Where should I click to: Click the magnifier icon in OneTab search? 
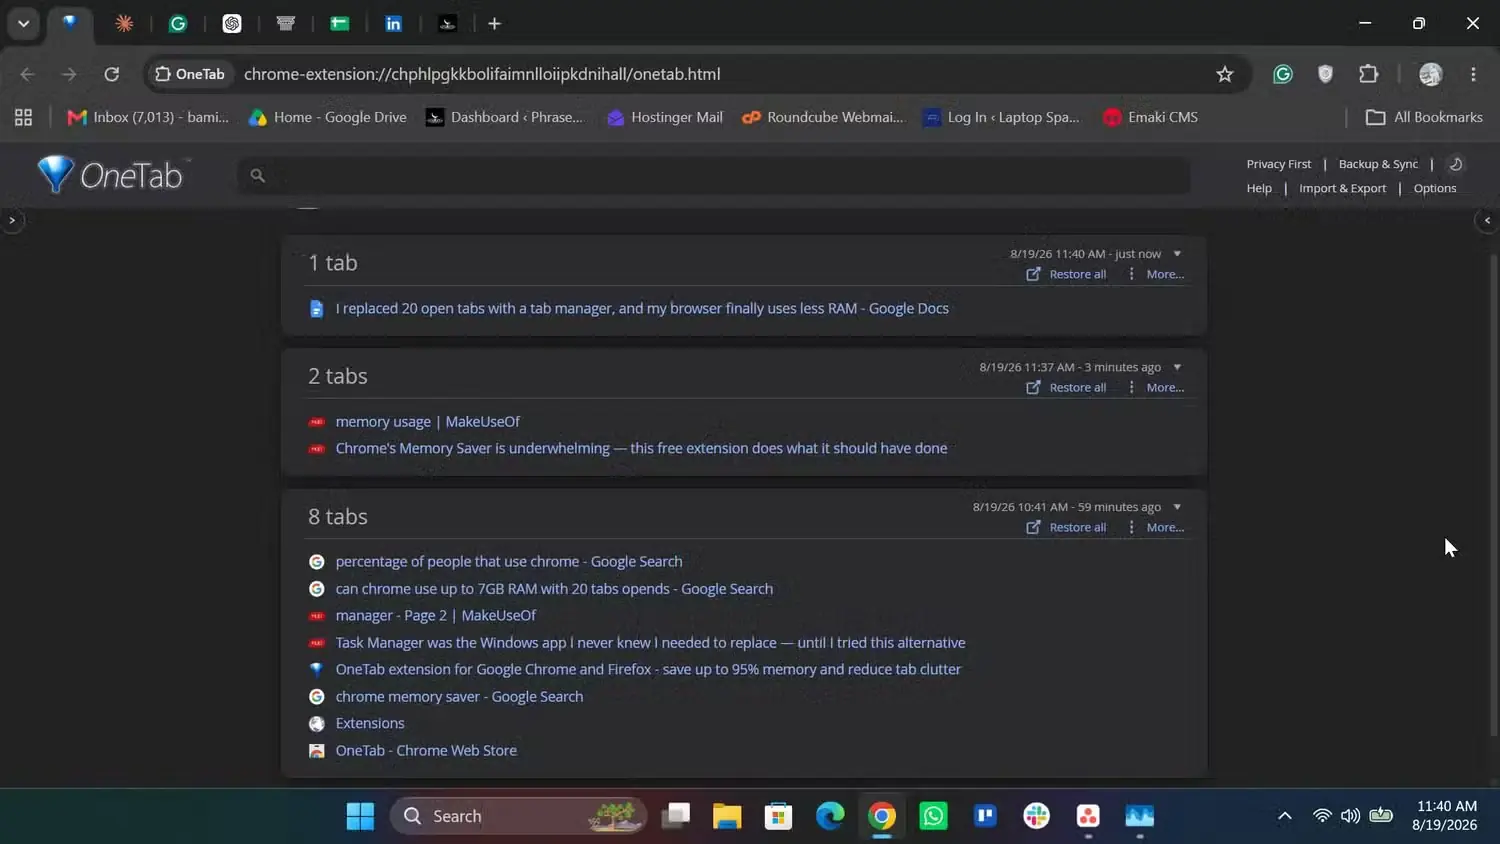click(257, 176)
